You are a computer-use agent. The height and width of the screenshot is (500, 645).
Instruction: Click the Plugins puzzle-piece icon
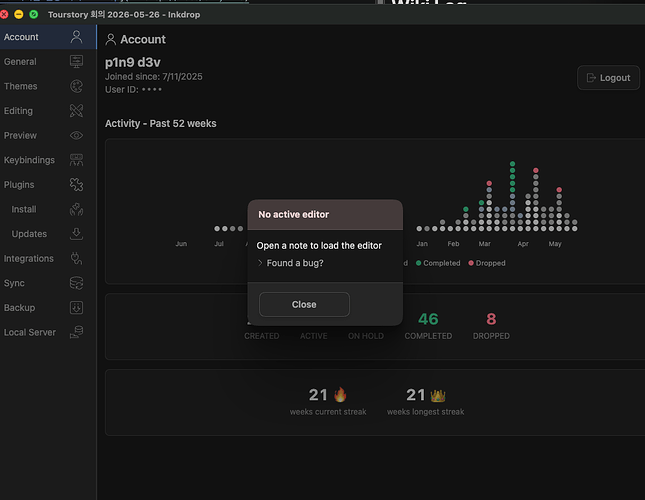pos(76,185)
